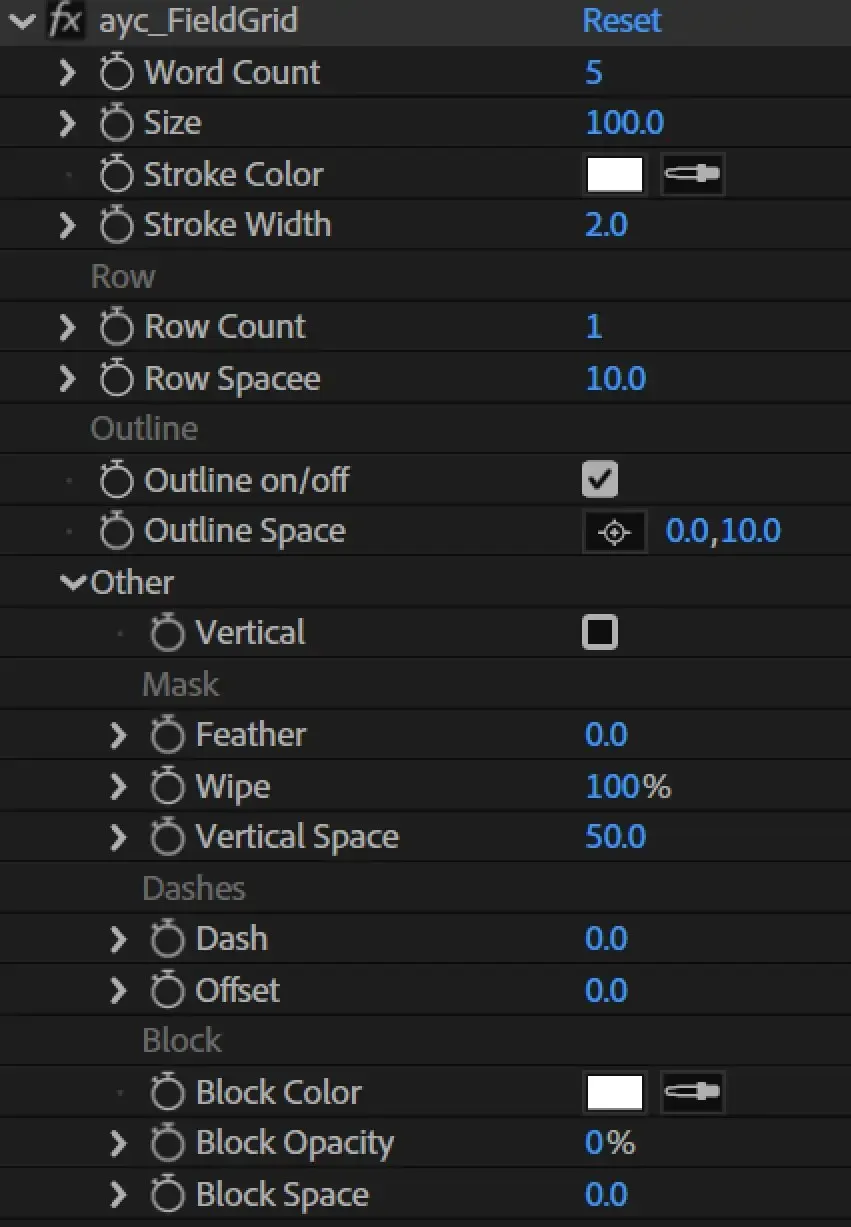
Task: Enable the Vertical checkbox
Action: click(x=600, y=632)
